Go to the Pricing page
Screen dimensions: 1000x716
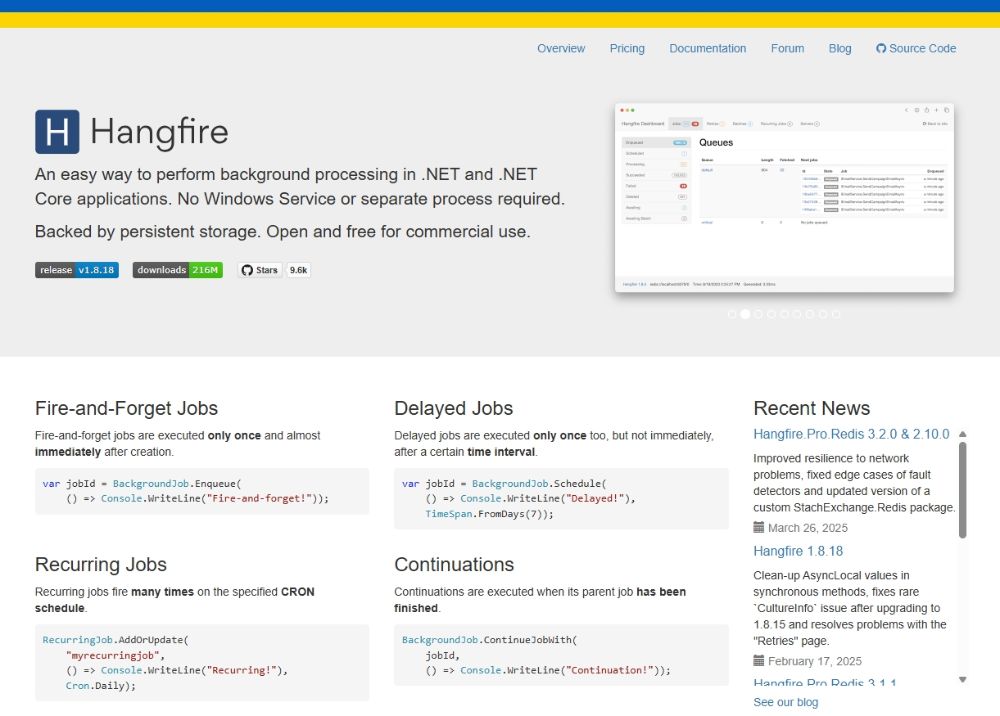[x=627, y=48]
